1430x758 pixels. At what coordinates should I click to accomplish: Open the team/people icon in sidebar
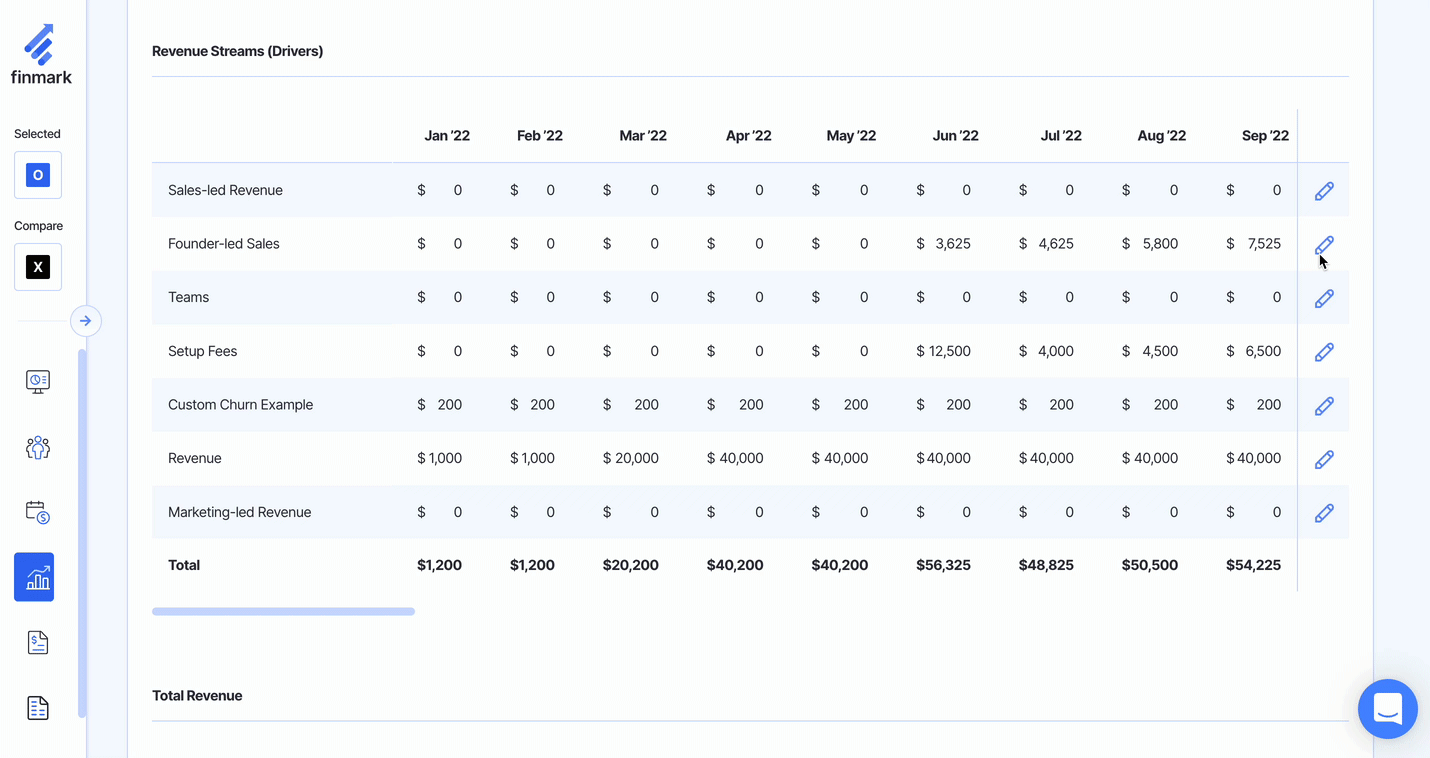38,447
